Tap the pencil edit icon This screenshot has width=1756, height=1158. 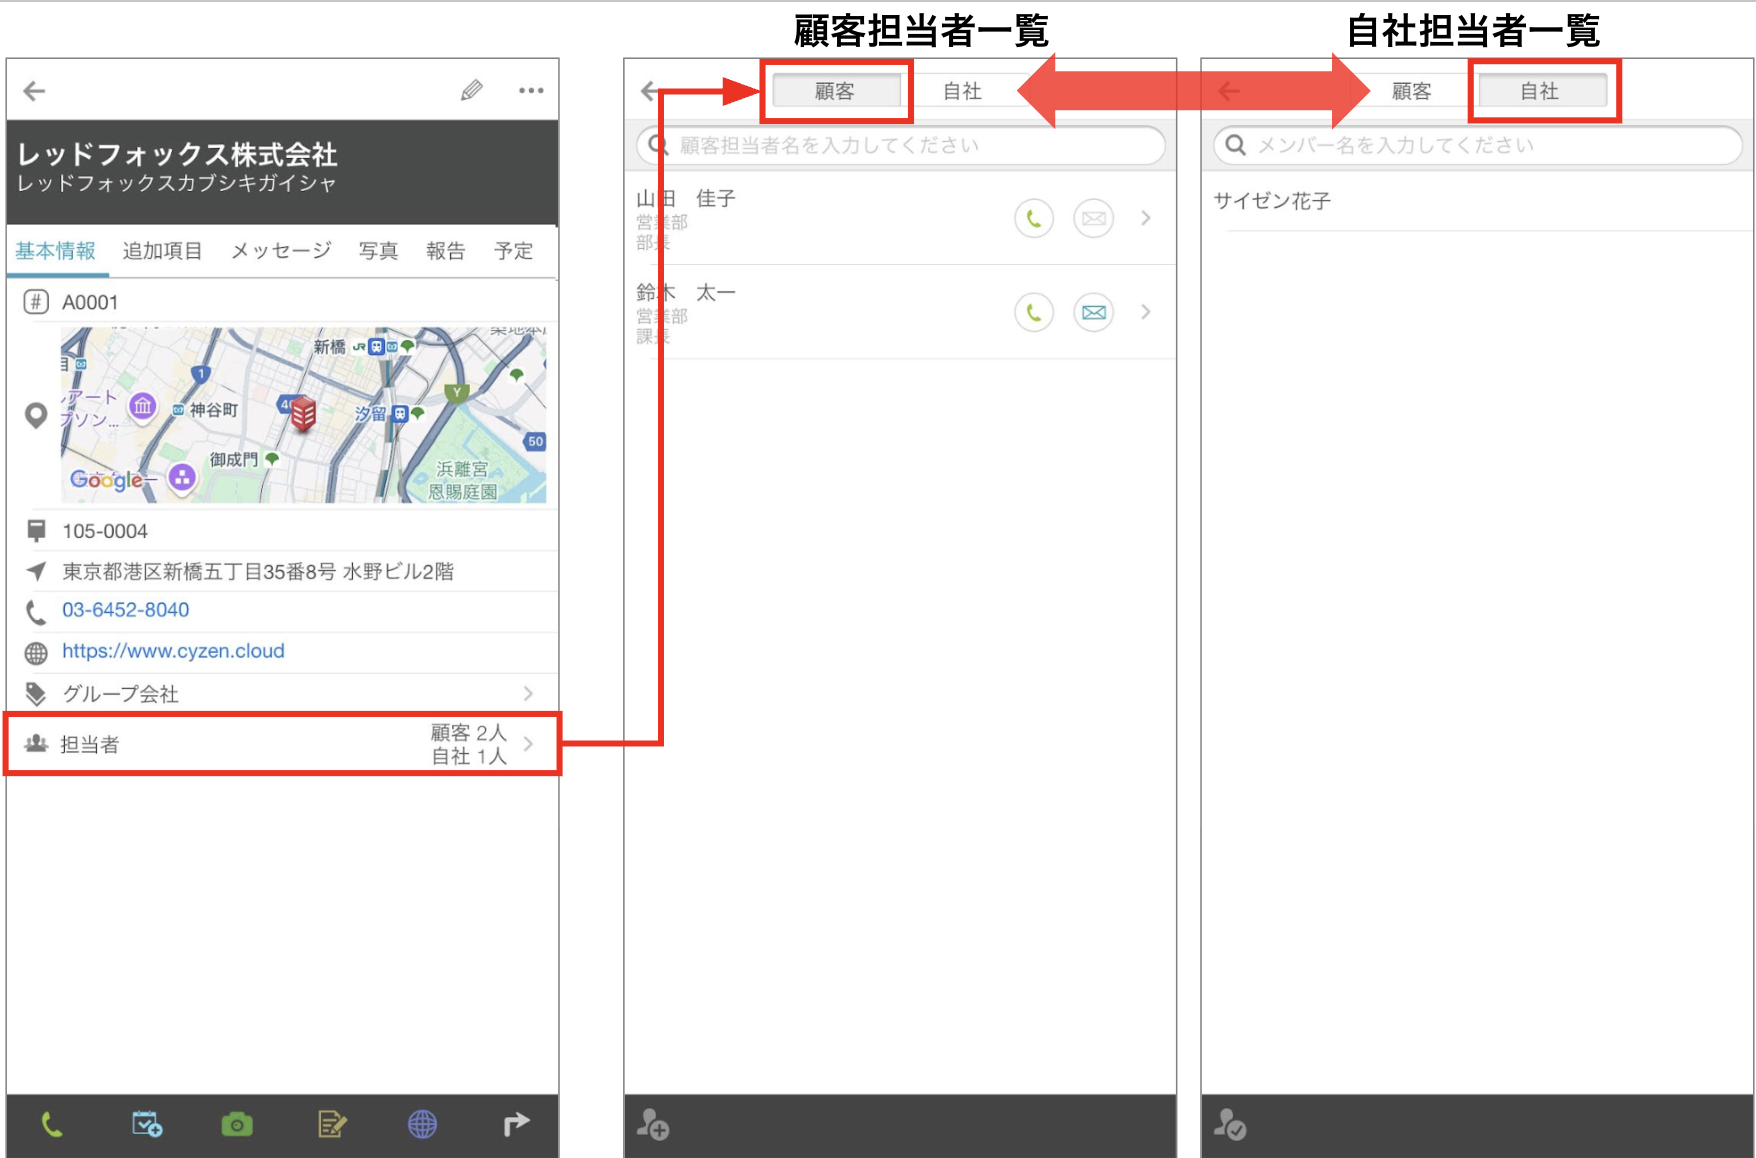pyautogui.click(x=472, y=91)
